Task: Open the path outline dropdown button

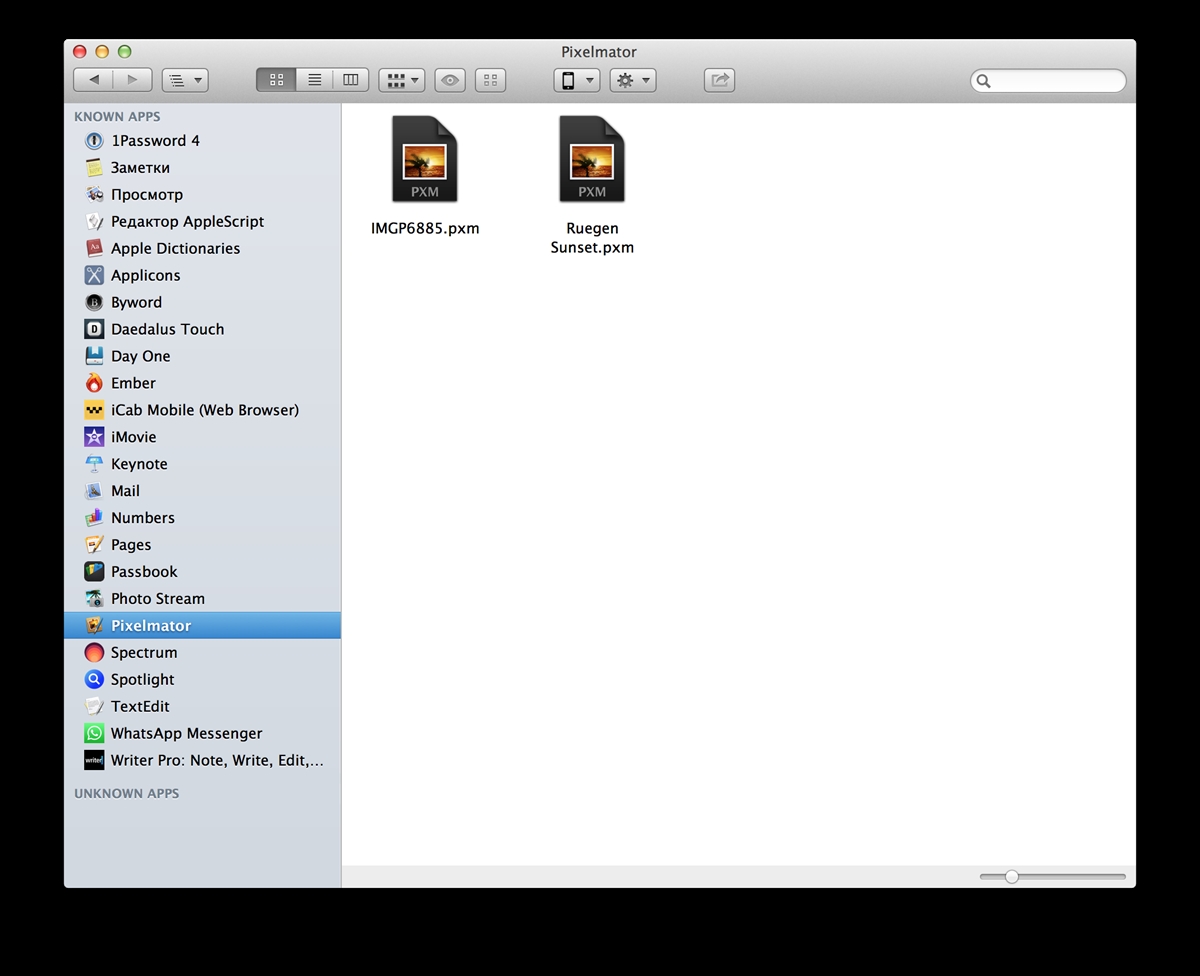Action: 184,80
